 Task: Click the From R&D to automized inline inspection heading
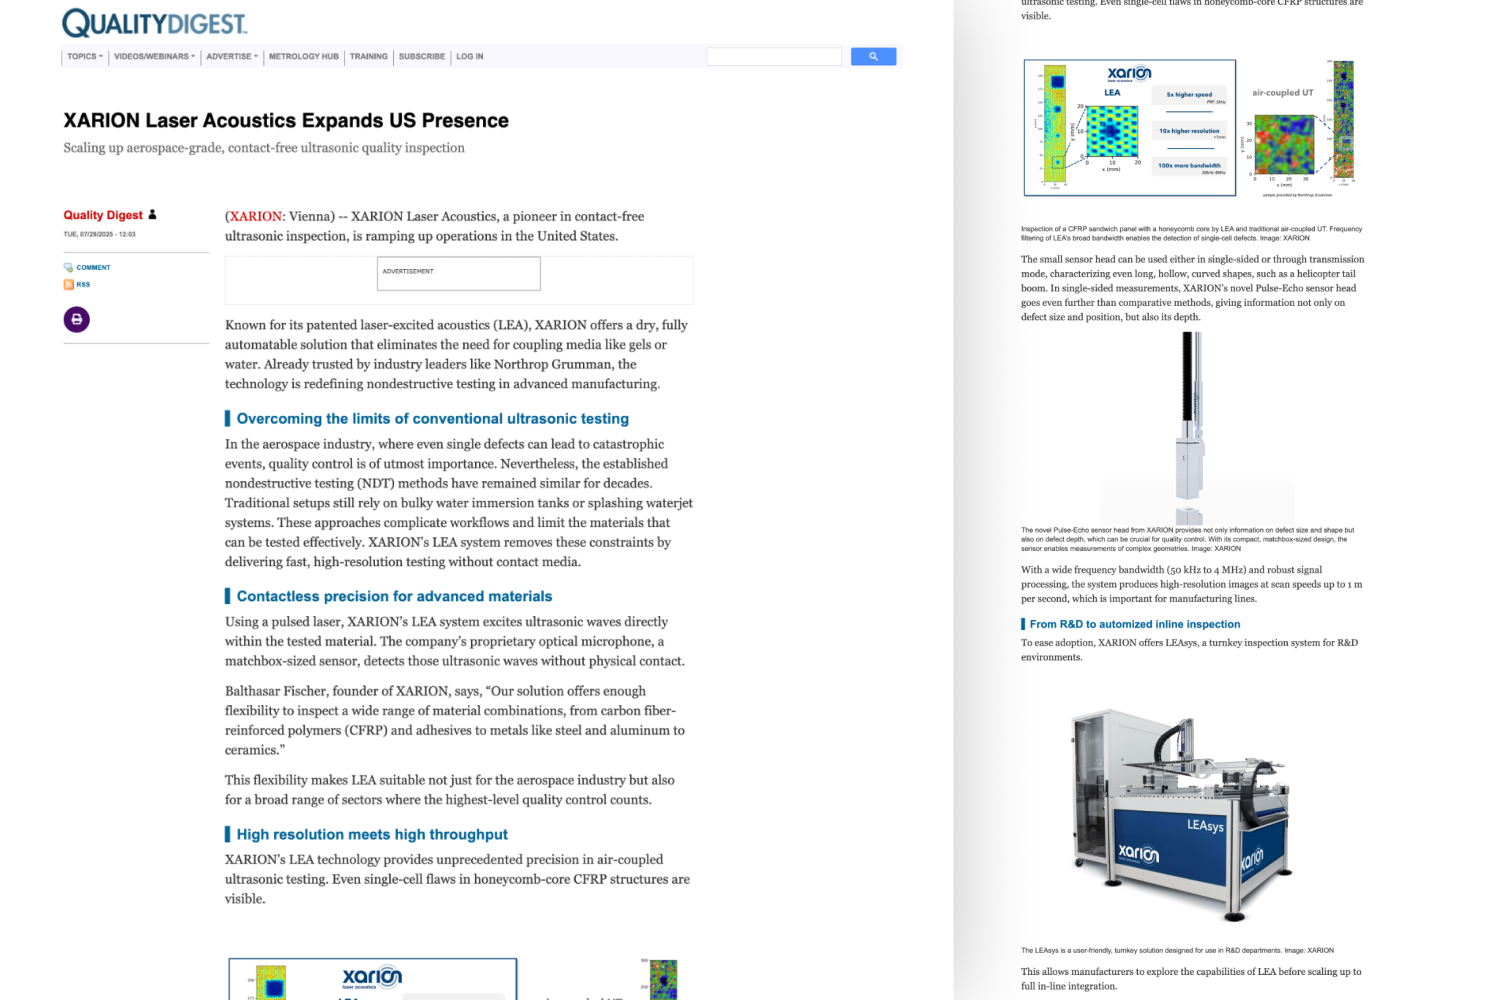[1135, 624]
